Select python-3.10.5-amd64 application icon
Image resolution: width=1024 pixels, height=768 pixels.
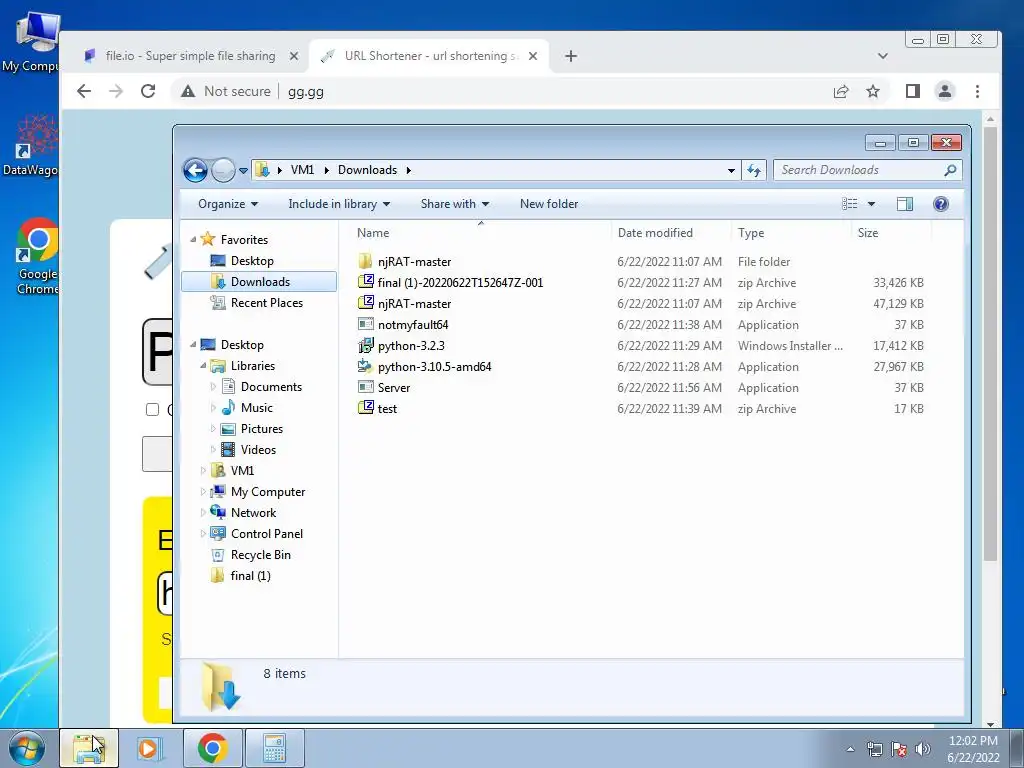coord(365,366)
